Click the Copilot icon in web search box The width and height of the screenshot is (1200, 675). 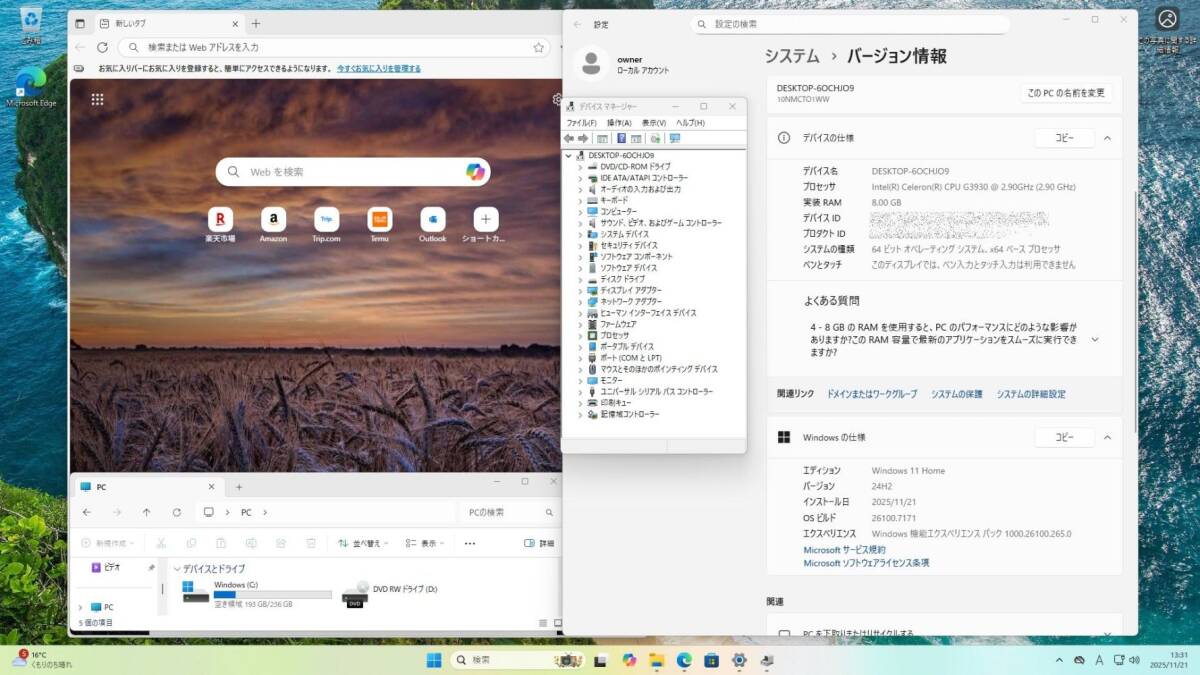475,172
